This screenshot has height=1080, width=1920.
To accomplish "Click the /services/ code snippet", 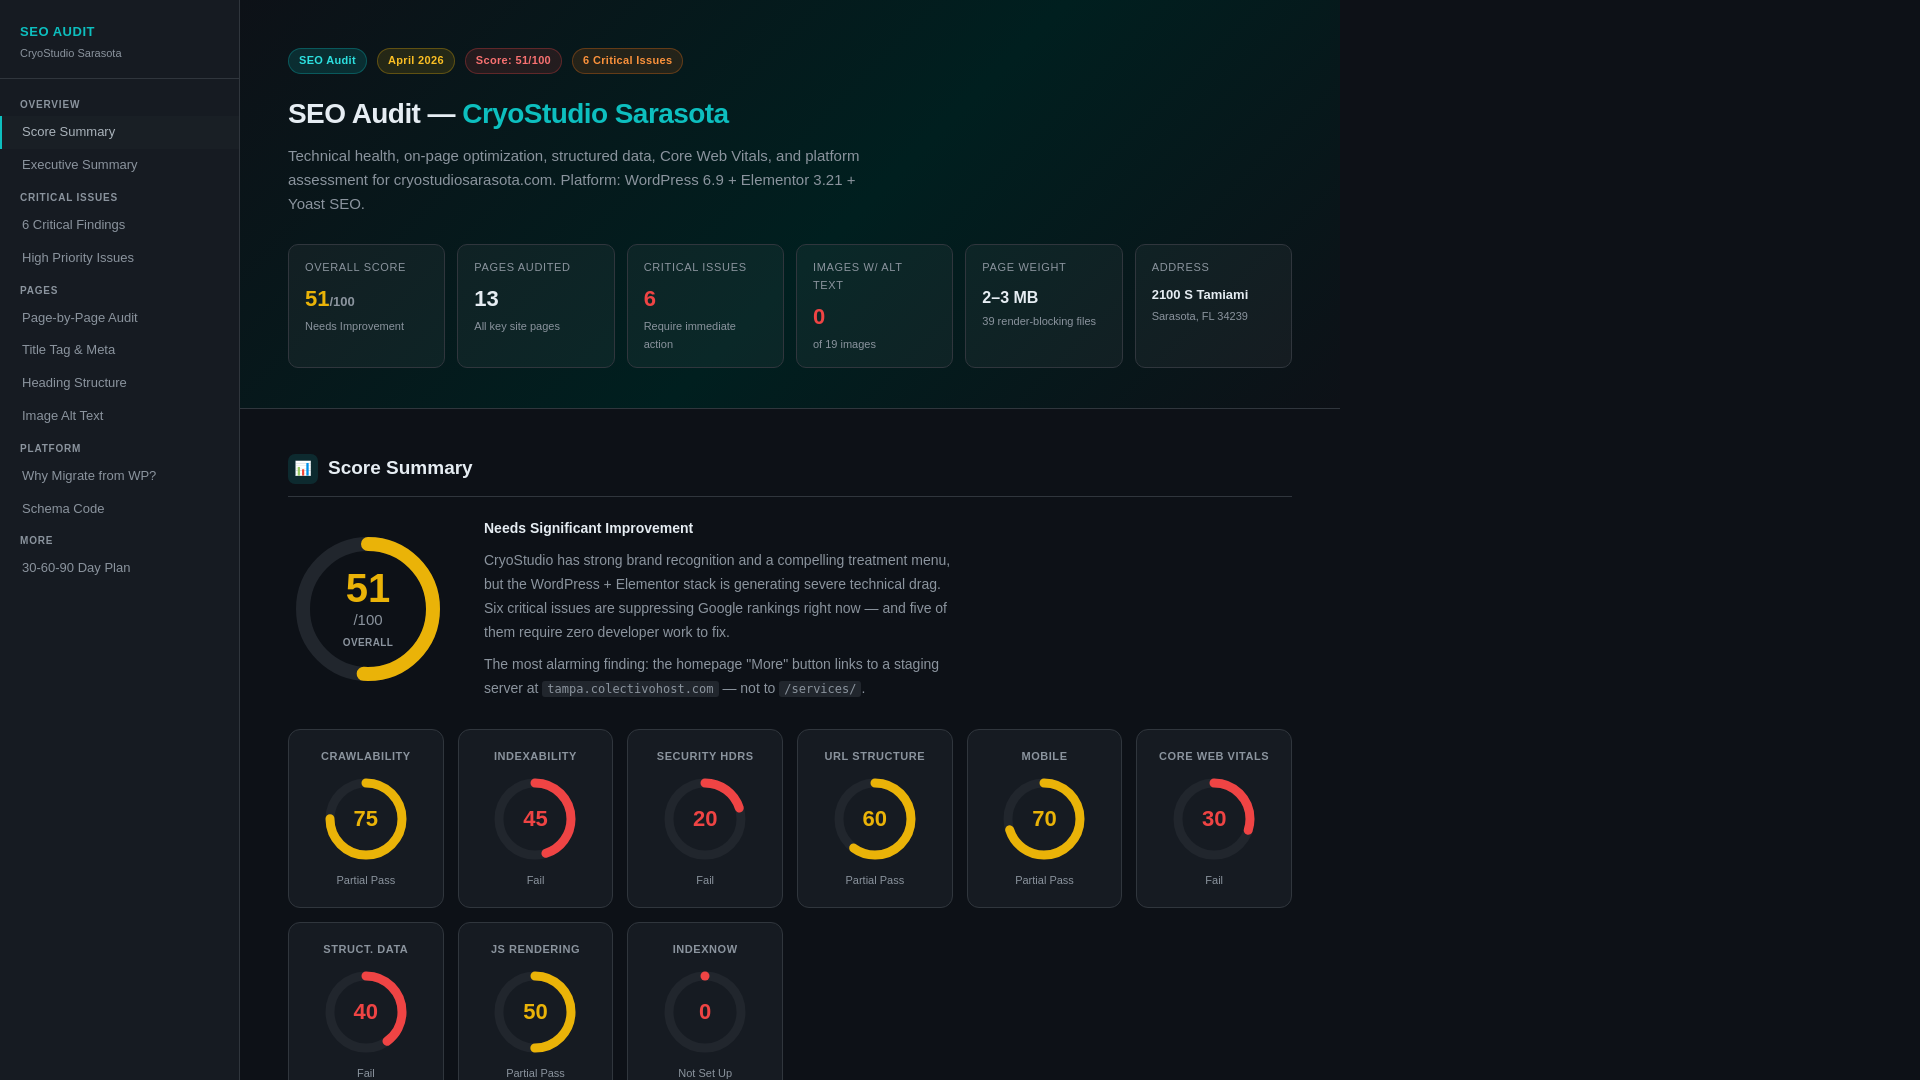I will 820,689.
